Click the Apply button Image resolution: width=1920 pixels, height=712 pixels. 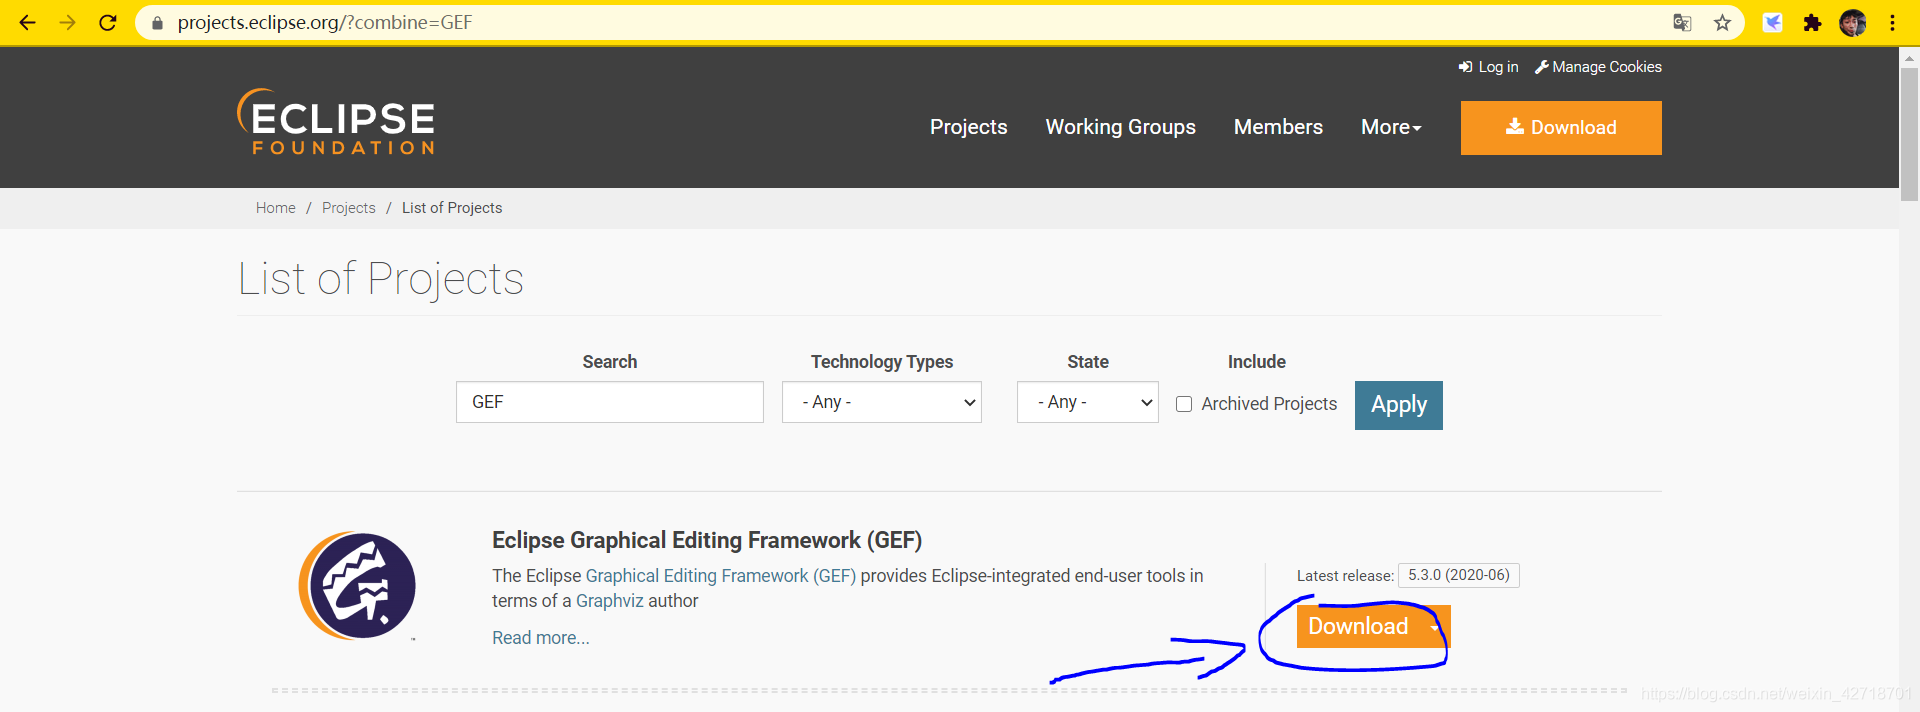pos(1399,405)
